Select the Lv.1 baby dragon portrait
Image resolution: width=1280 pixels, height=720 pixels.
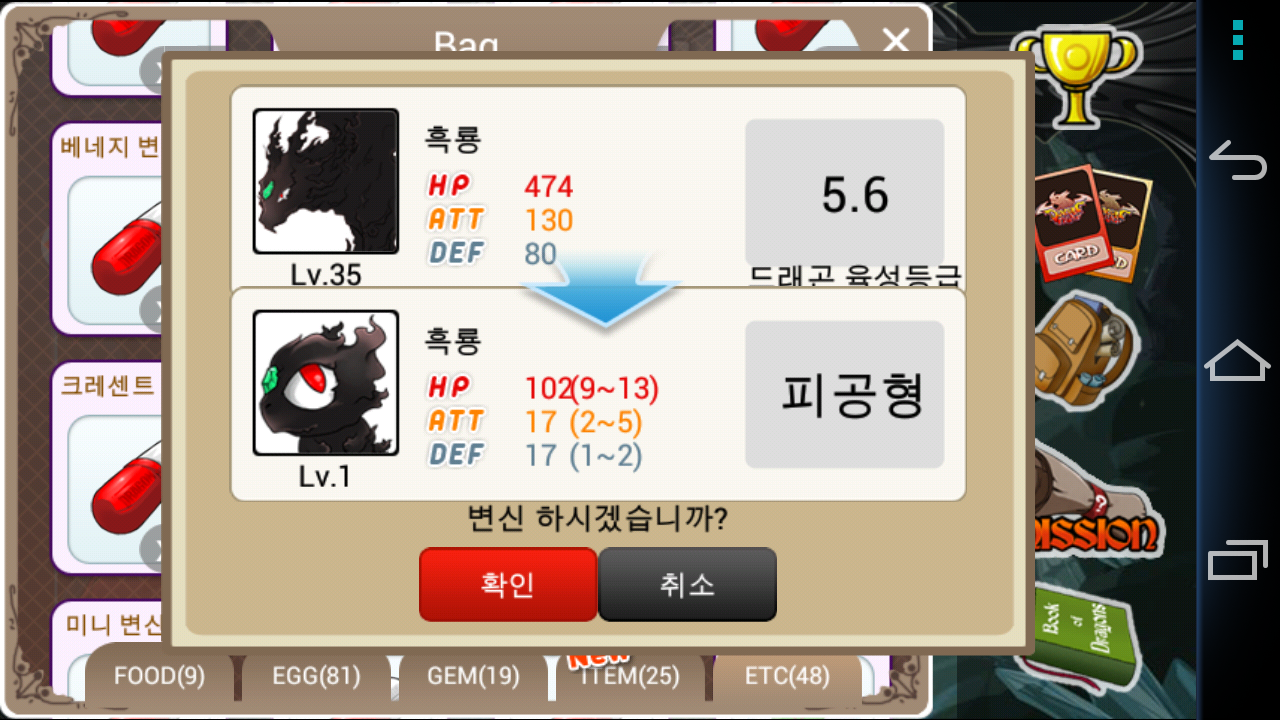(x=326, y=383)
